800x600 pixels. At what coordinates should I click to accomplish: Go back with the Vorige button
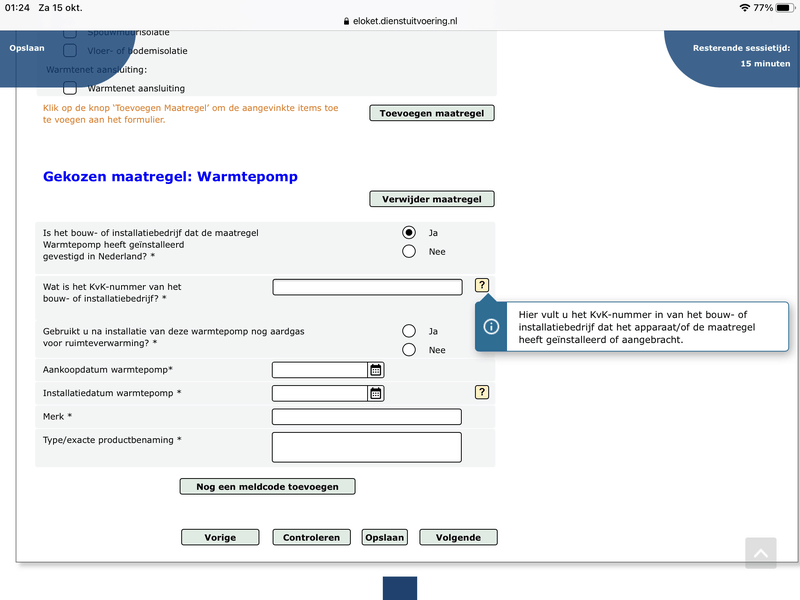pyautogui.click(x=220, y=537)
